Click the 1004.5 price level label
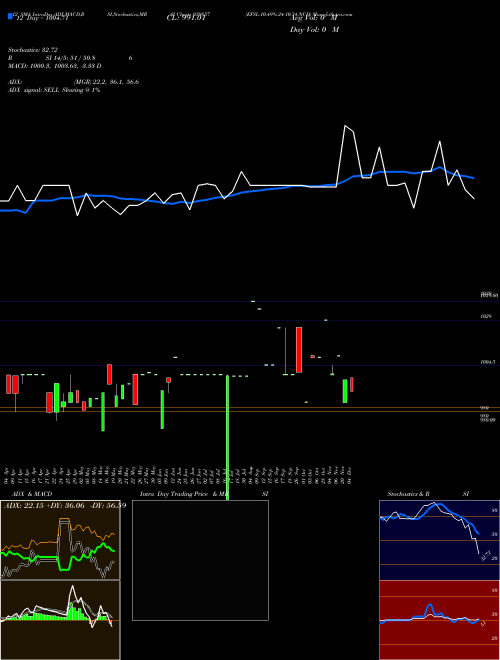 pos(488,362)
